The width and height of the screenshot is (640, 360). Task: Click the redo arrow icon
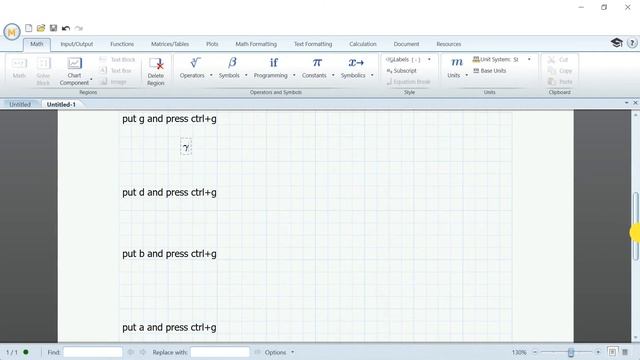(79, 28)
